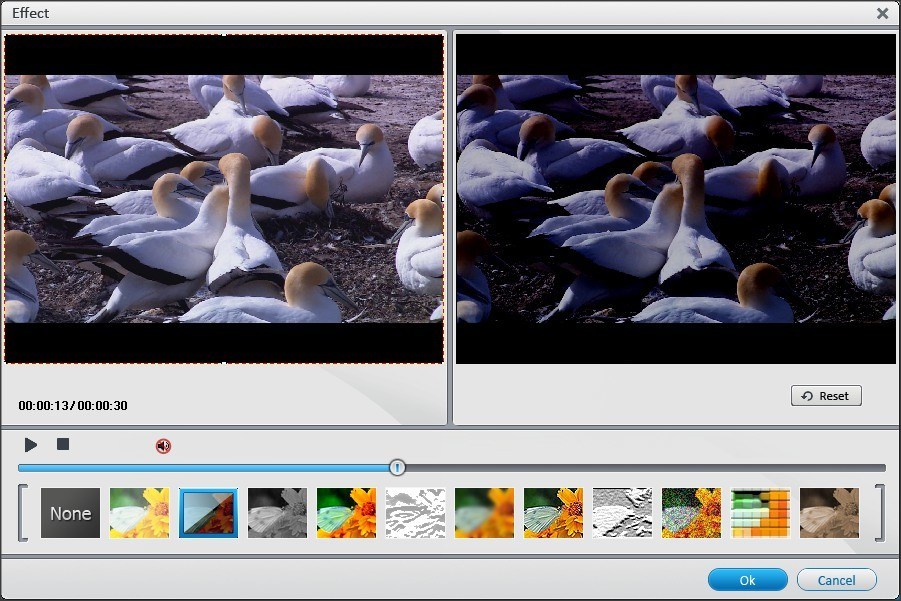Click the playback progress slider handle
Viewport: 901px width, 601px height.
pyautogui.click(x=396, y=467)
